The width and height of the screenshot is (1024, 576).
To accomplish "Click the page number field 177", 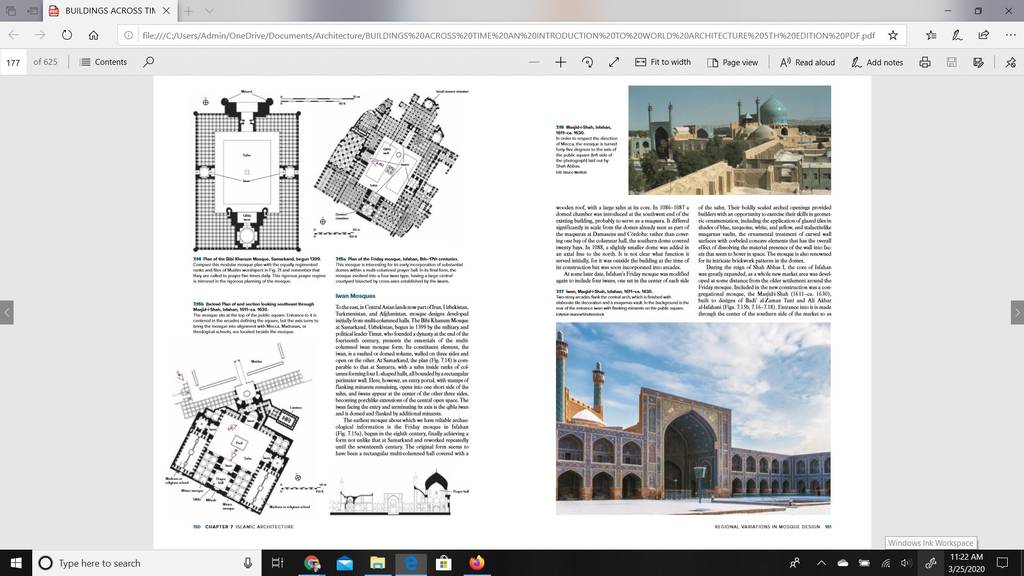I will (x=13, y=62).
